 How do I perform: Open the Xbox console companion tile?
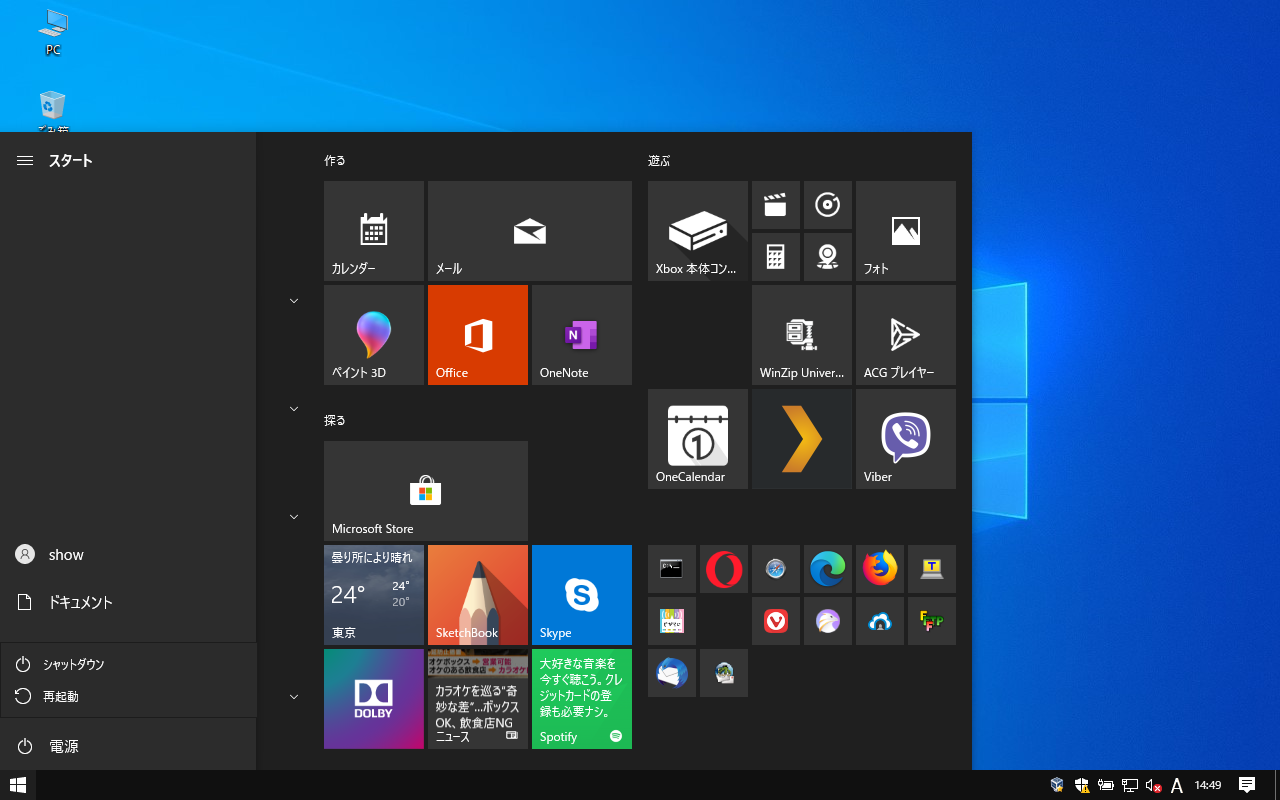[698, 231]
